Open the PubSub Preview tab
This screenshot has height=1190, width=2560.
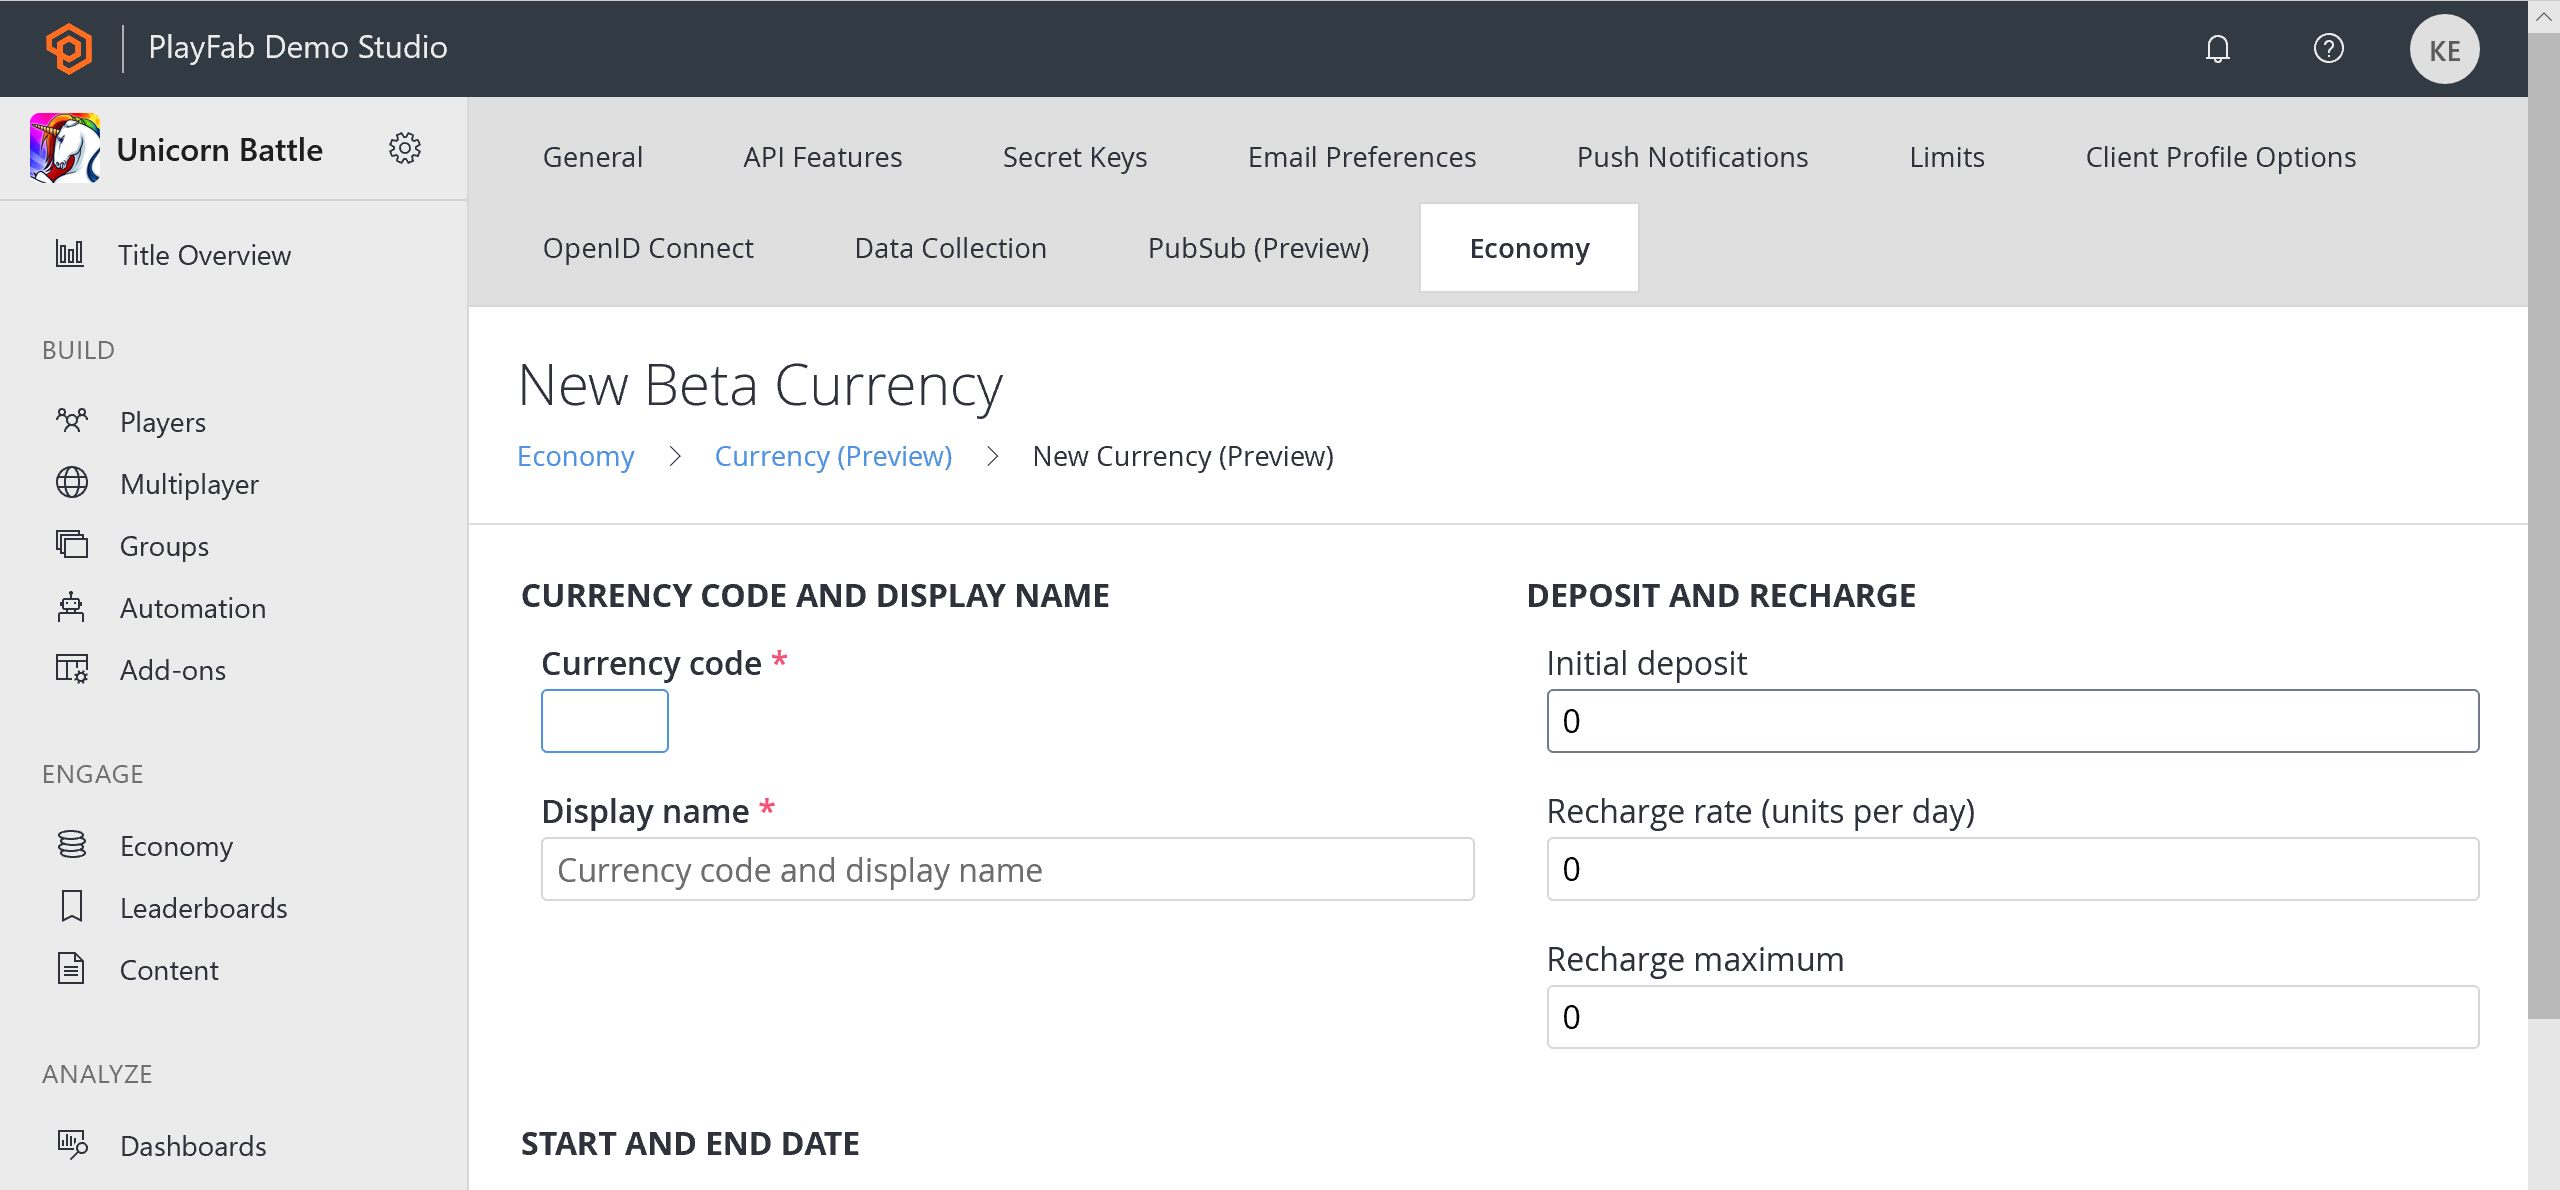pyautogui.click(x=1257, y=248)
